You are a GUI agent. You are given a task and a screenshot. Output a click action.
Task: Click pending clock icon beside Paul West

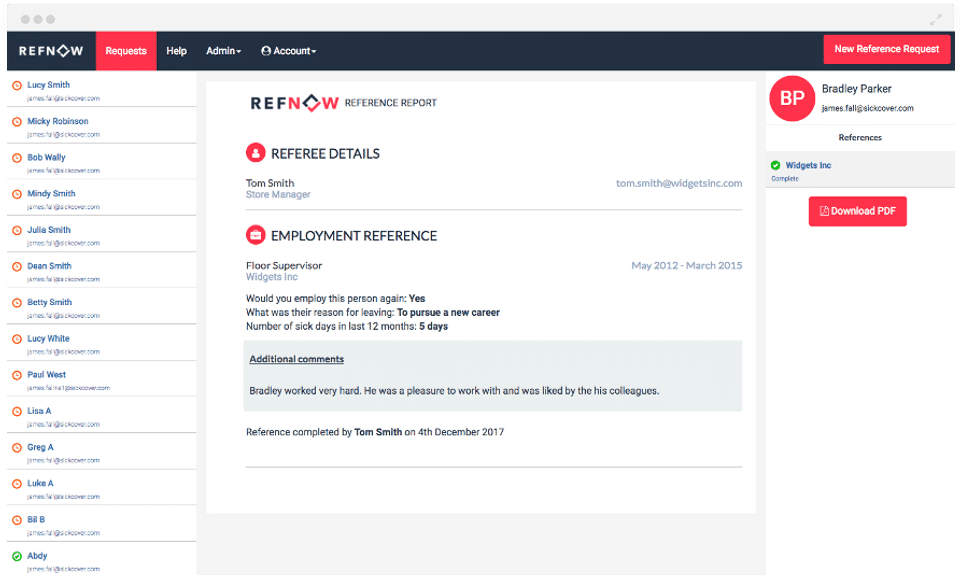[x=17, y=375]
